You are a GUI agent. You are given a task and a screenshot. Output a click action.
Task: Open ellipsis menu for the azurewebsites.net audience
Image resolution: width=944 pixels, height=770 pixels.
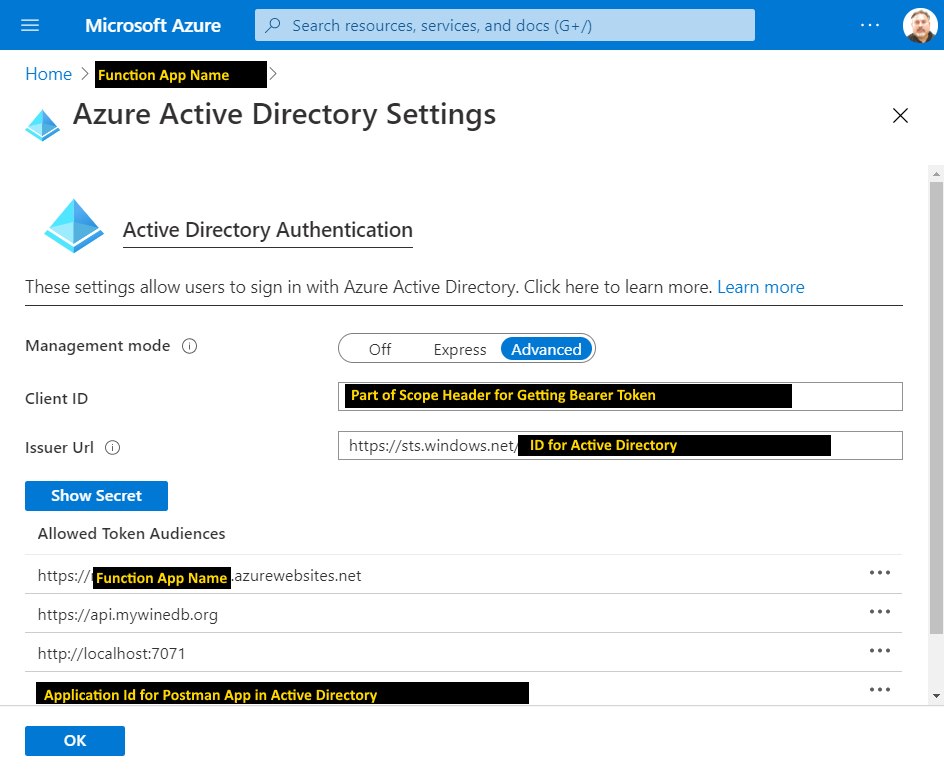[x=880, y=572]
